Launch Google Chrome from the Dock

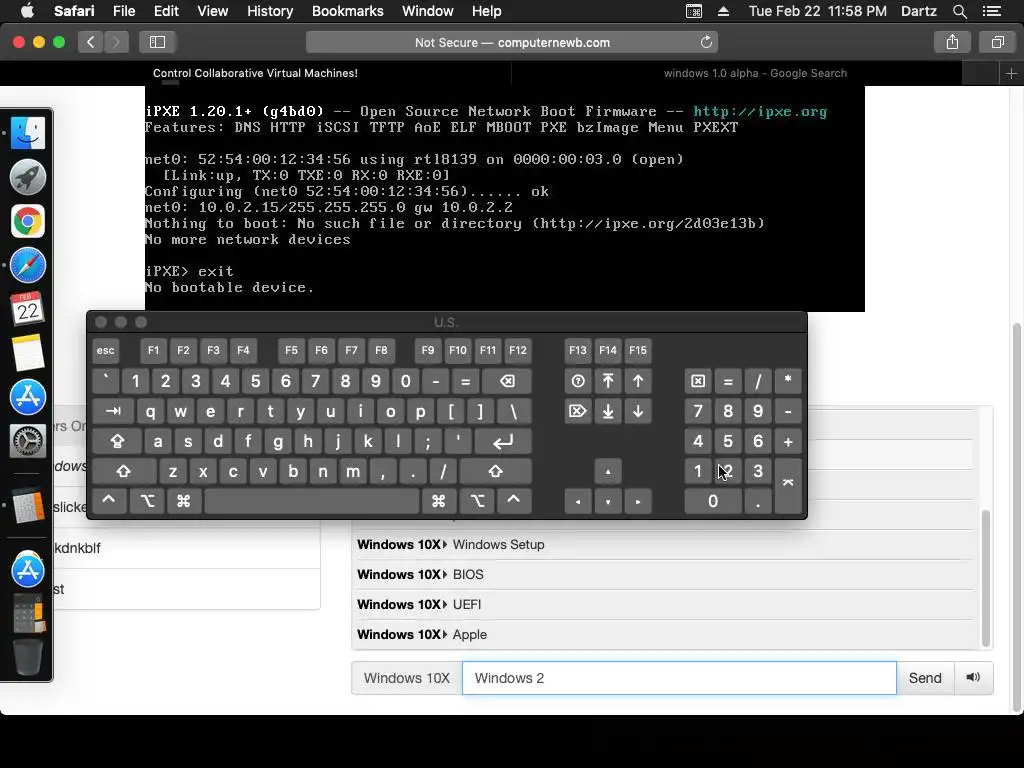tap(27, 221)
